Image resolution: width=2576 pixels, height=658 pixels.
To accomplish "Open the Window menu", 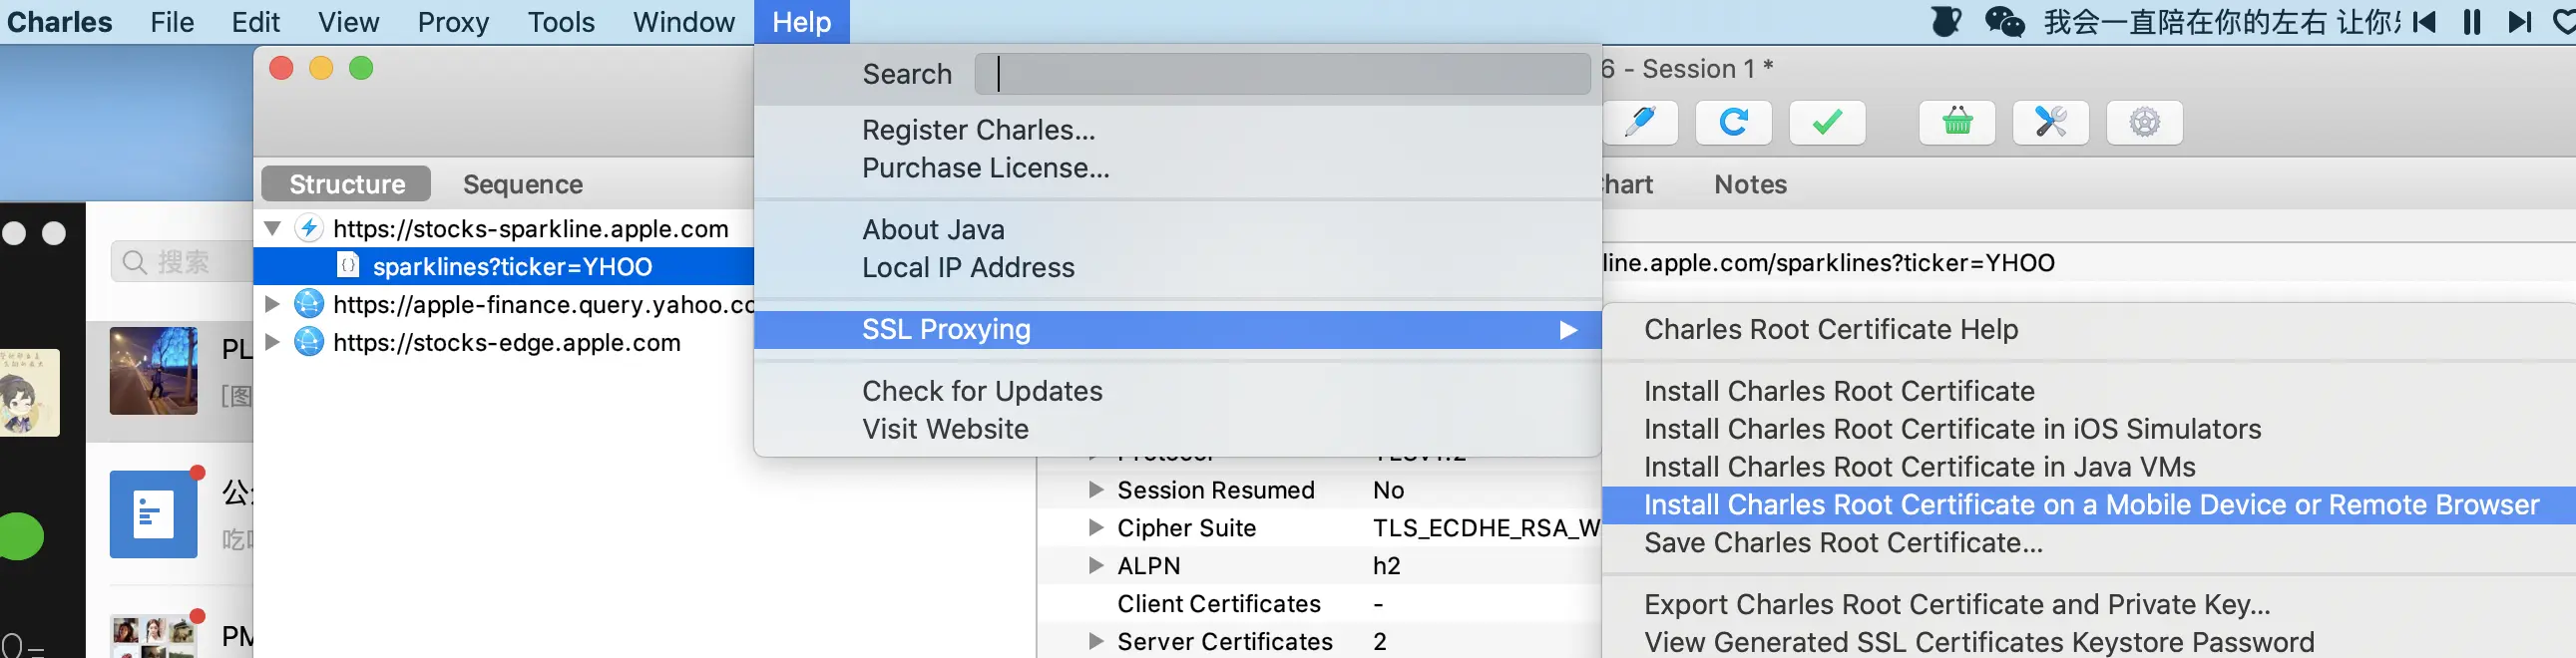I will click(684, 21).
